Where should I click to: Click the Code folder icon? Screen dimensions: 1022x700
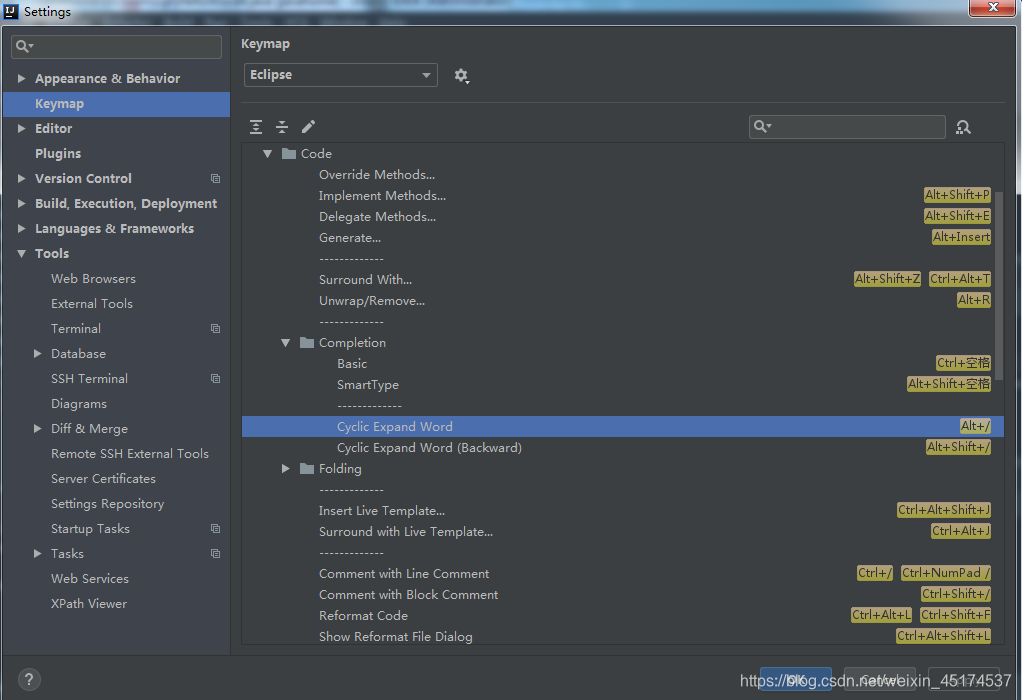tap(289, 153)
